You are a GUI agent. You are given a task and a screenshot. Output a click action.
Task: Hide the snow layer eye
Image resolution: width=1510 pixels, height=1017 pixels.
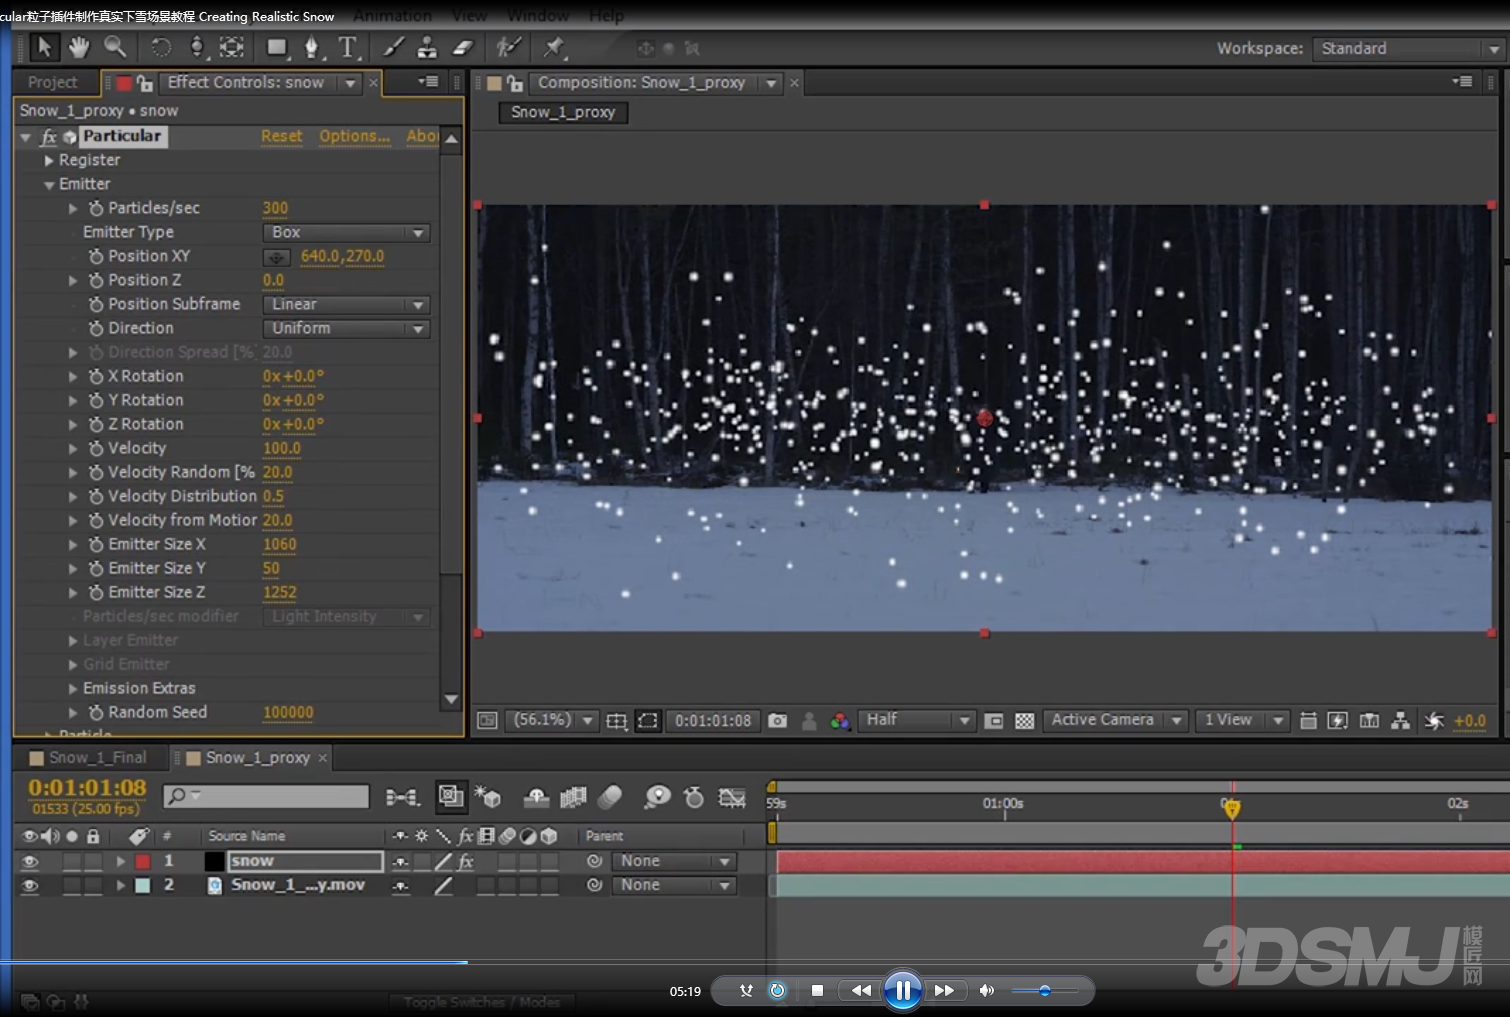point(30,861)
